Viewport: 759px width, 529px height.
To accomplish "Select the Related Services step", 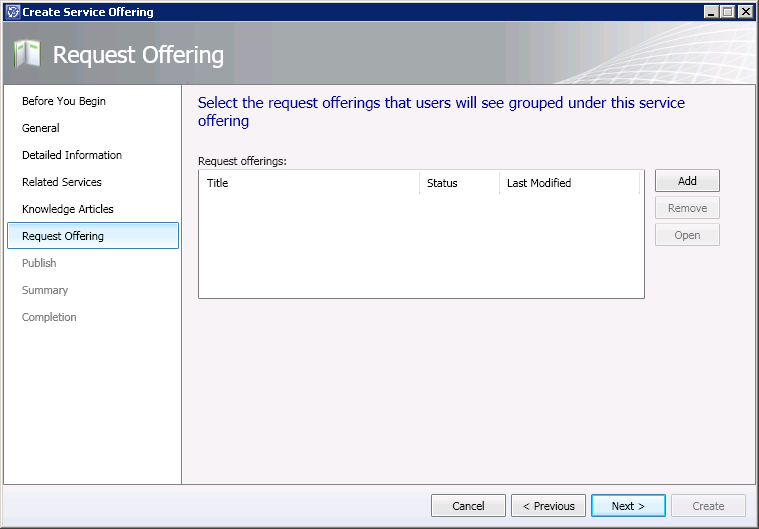I will tap(62, 182).
